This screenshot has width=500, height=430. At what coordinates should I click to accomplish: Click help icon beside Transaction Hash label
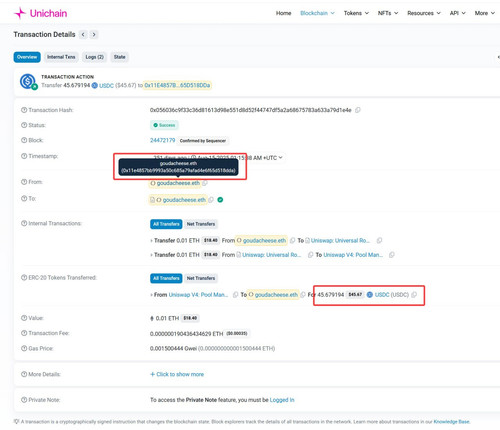coord(24,110)
